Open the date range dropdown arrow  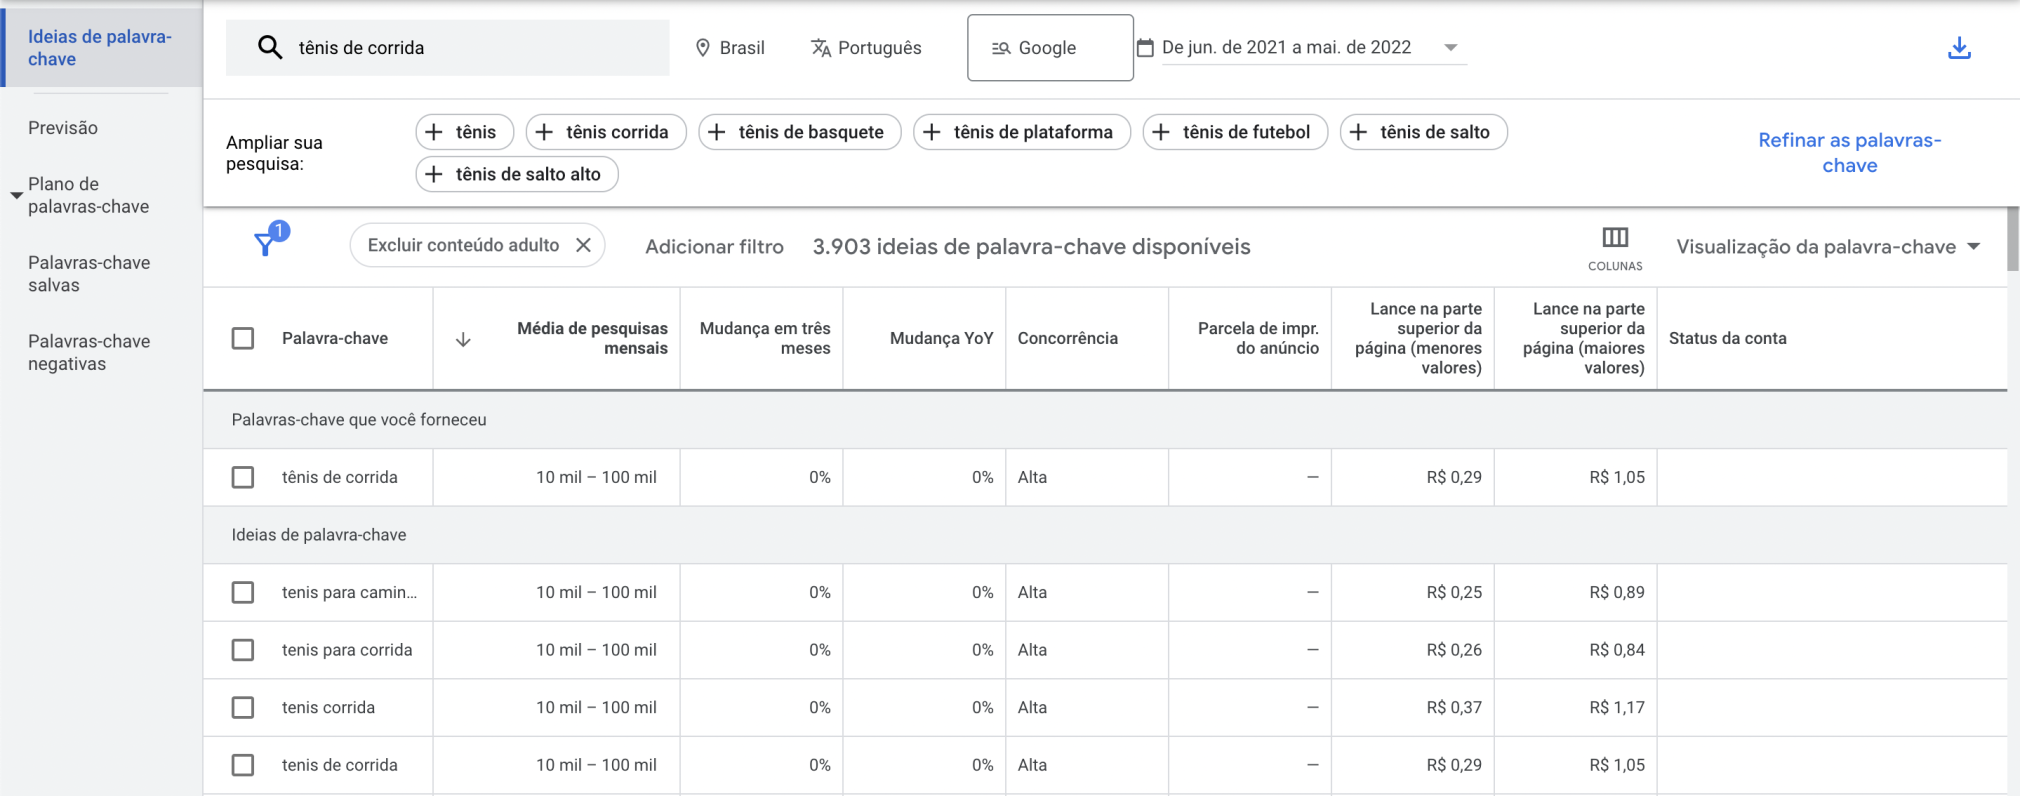(1451, 47)
